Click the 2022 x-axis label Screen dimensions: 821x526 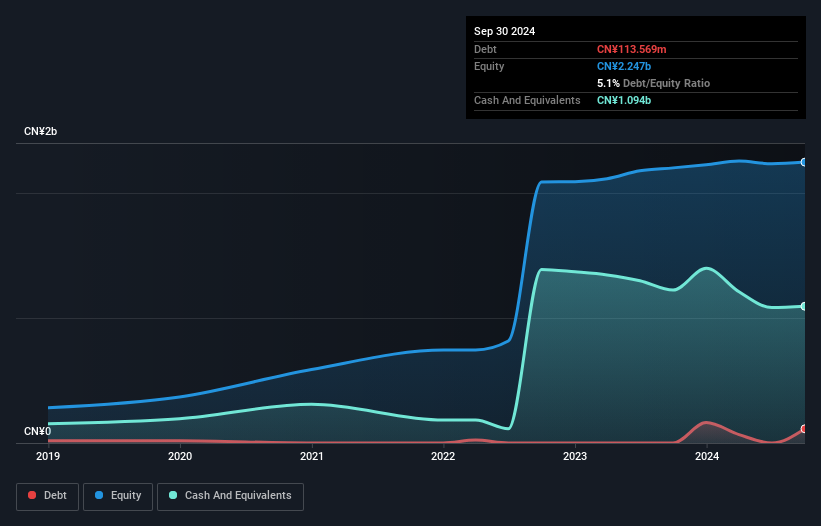tap(443, 456)
